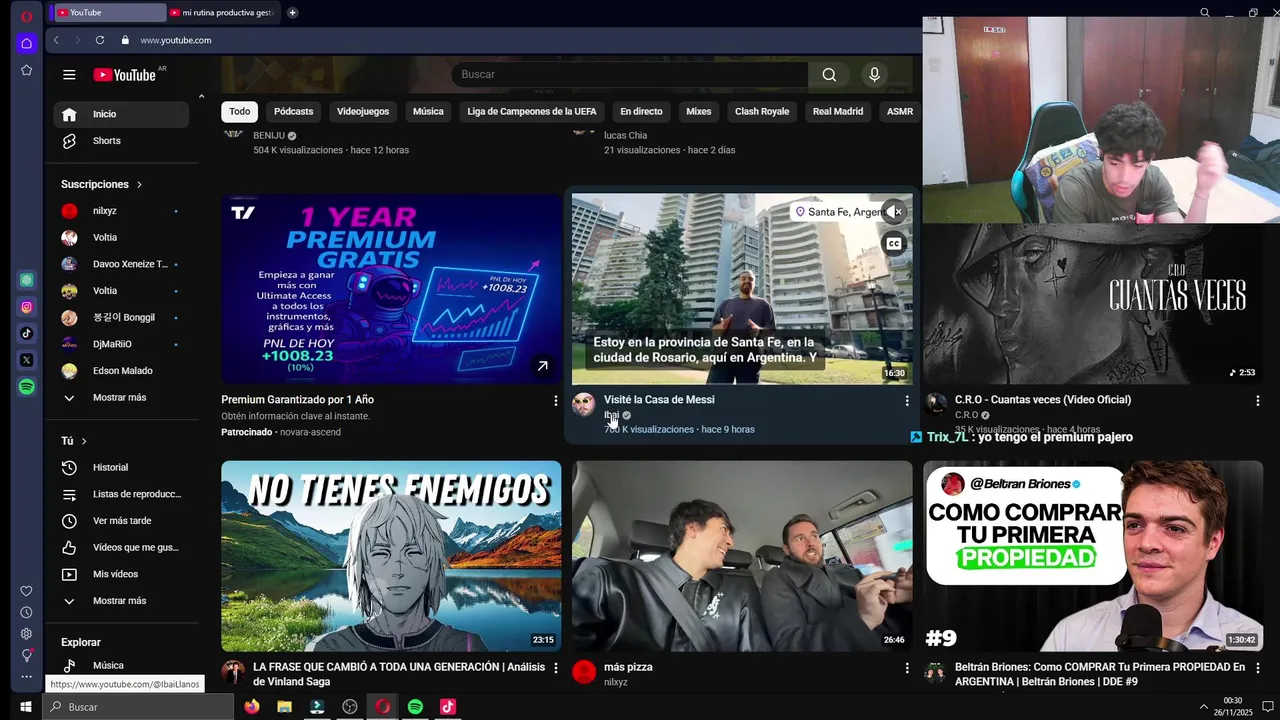Click the www.youtube.com address bar
The width and height of the screenshot is (1280, 720).
coord(176,40)
